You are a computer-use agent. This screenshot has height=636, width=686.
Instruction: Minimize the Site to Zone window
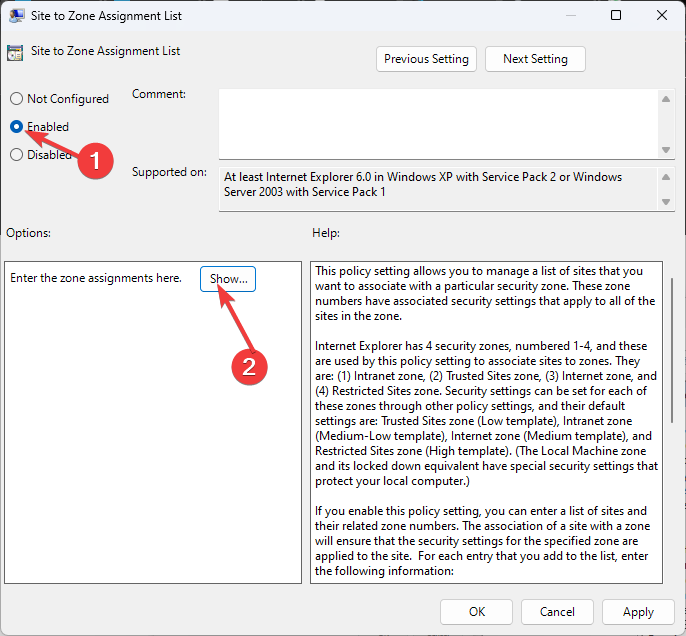point(570,15)
